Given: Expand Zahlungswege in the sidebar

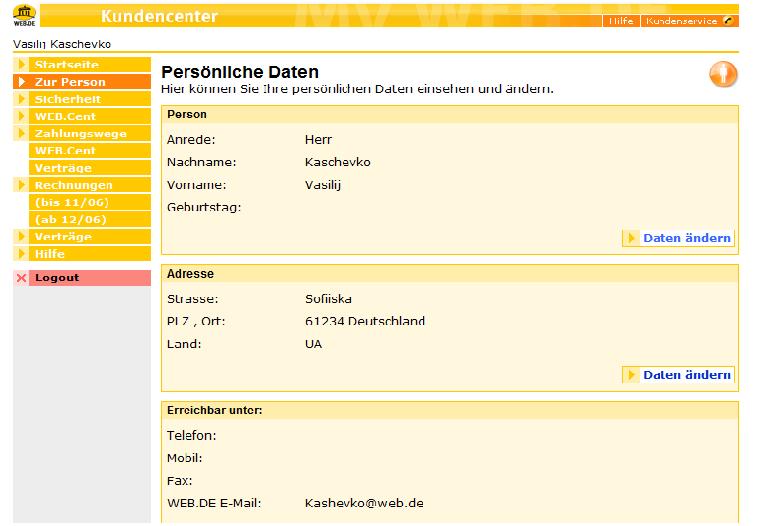Looking at the screenshot, I should click(x=80, y=133).
